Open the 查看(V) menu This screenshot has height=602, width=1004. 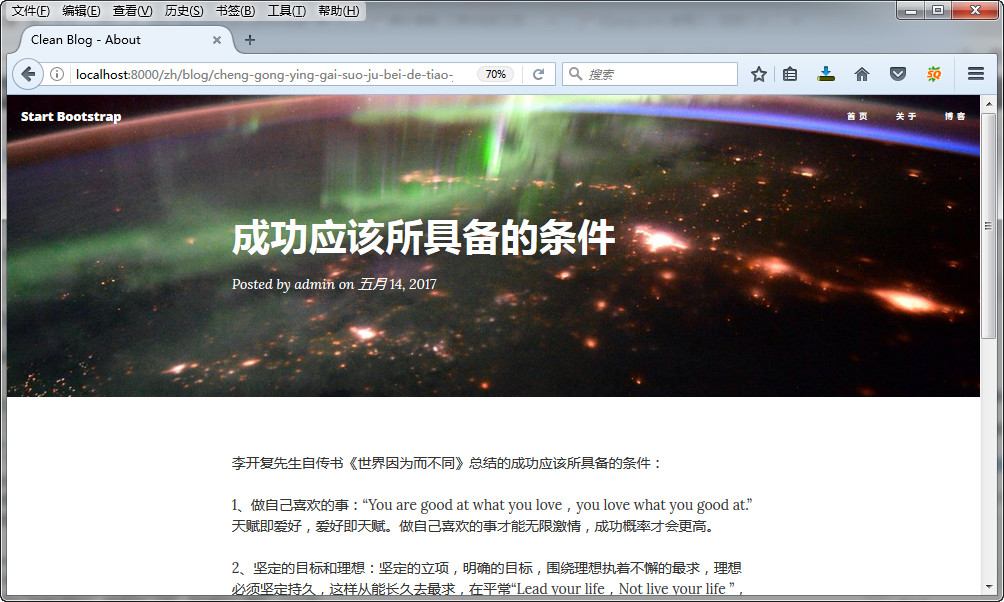(x=133, y=11)
